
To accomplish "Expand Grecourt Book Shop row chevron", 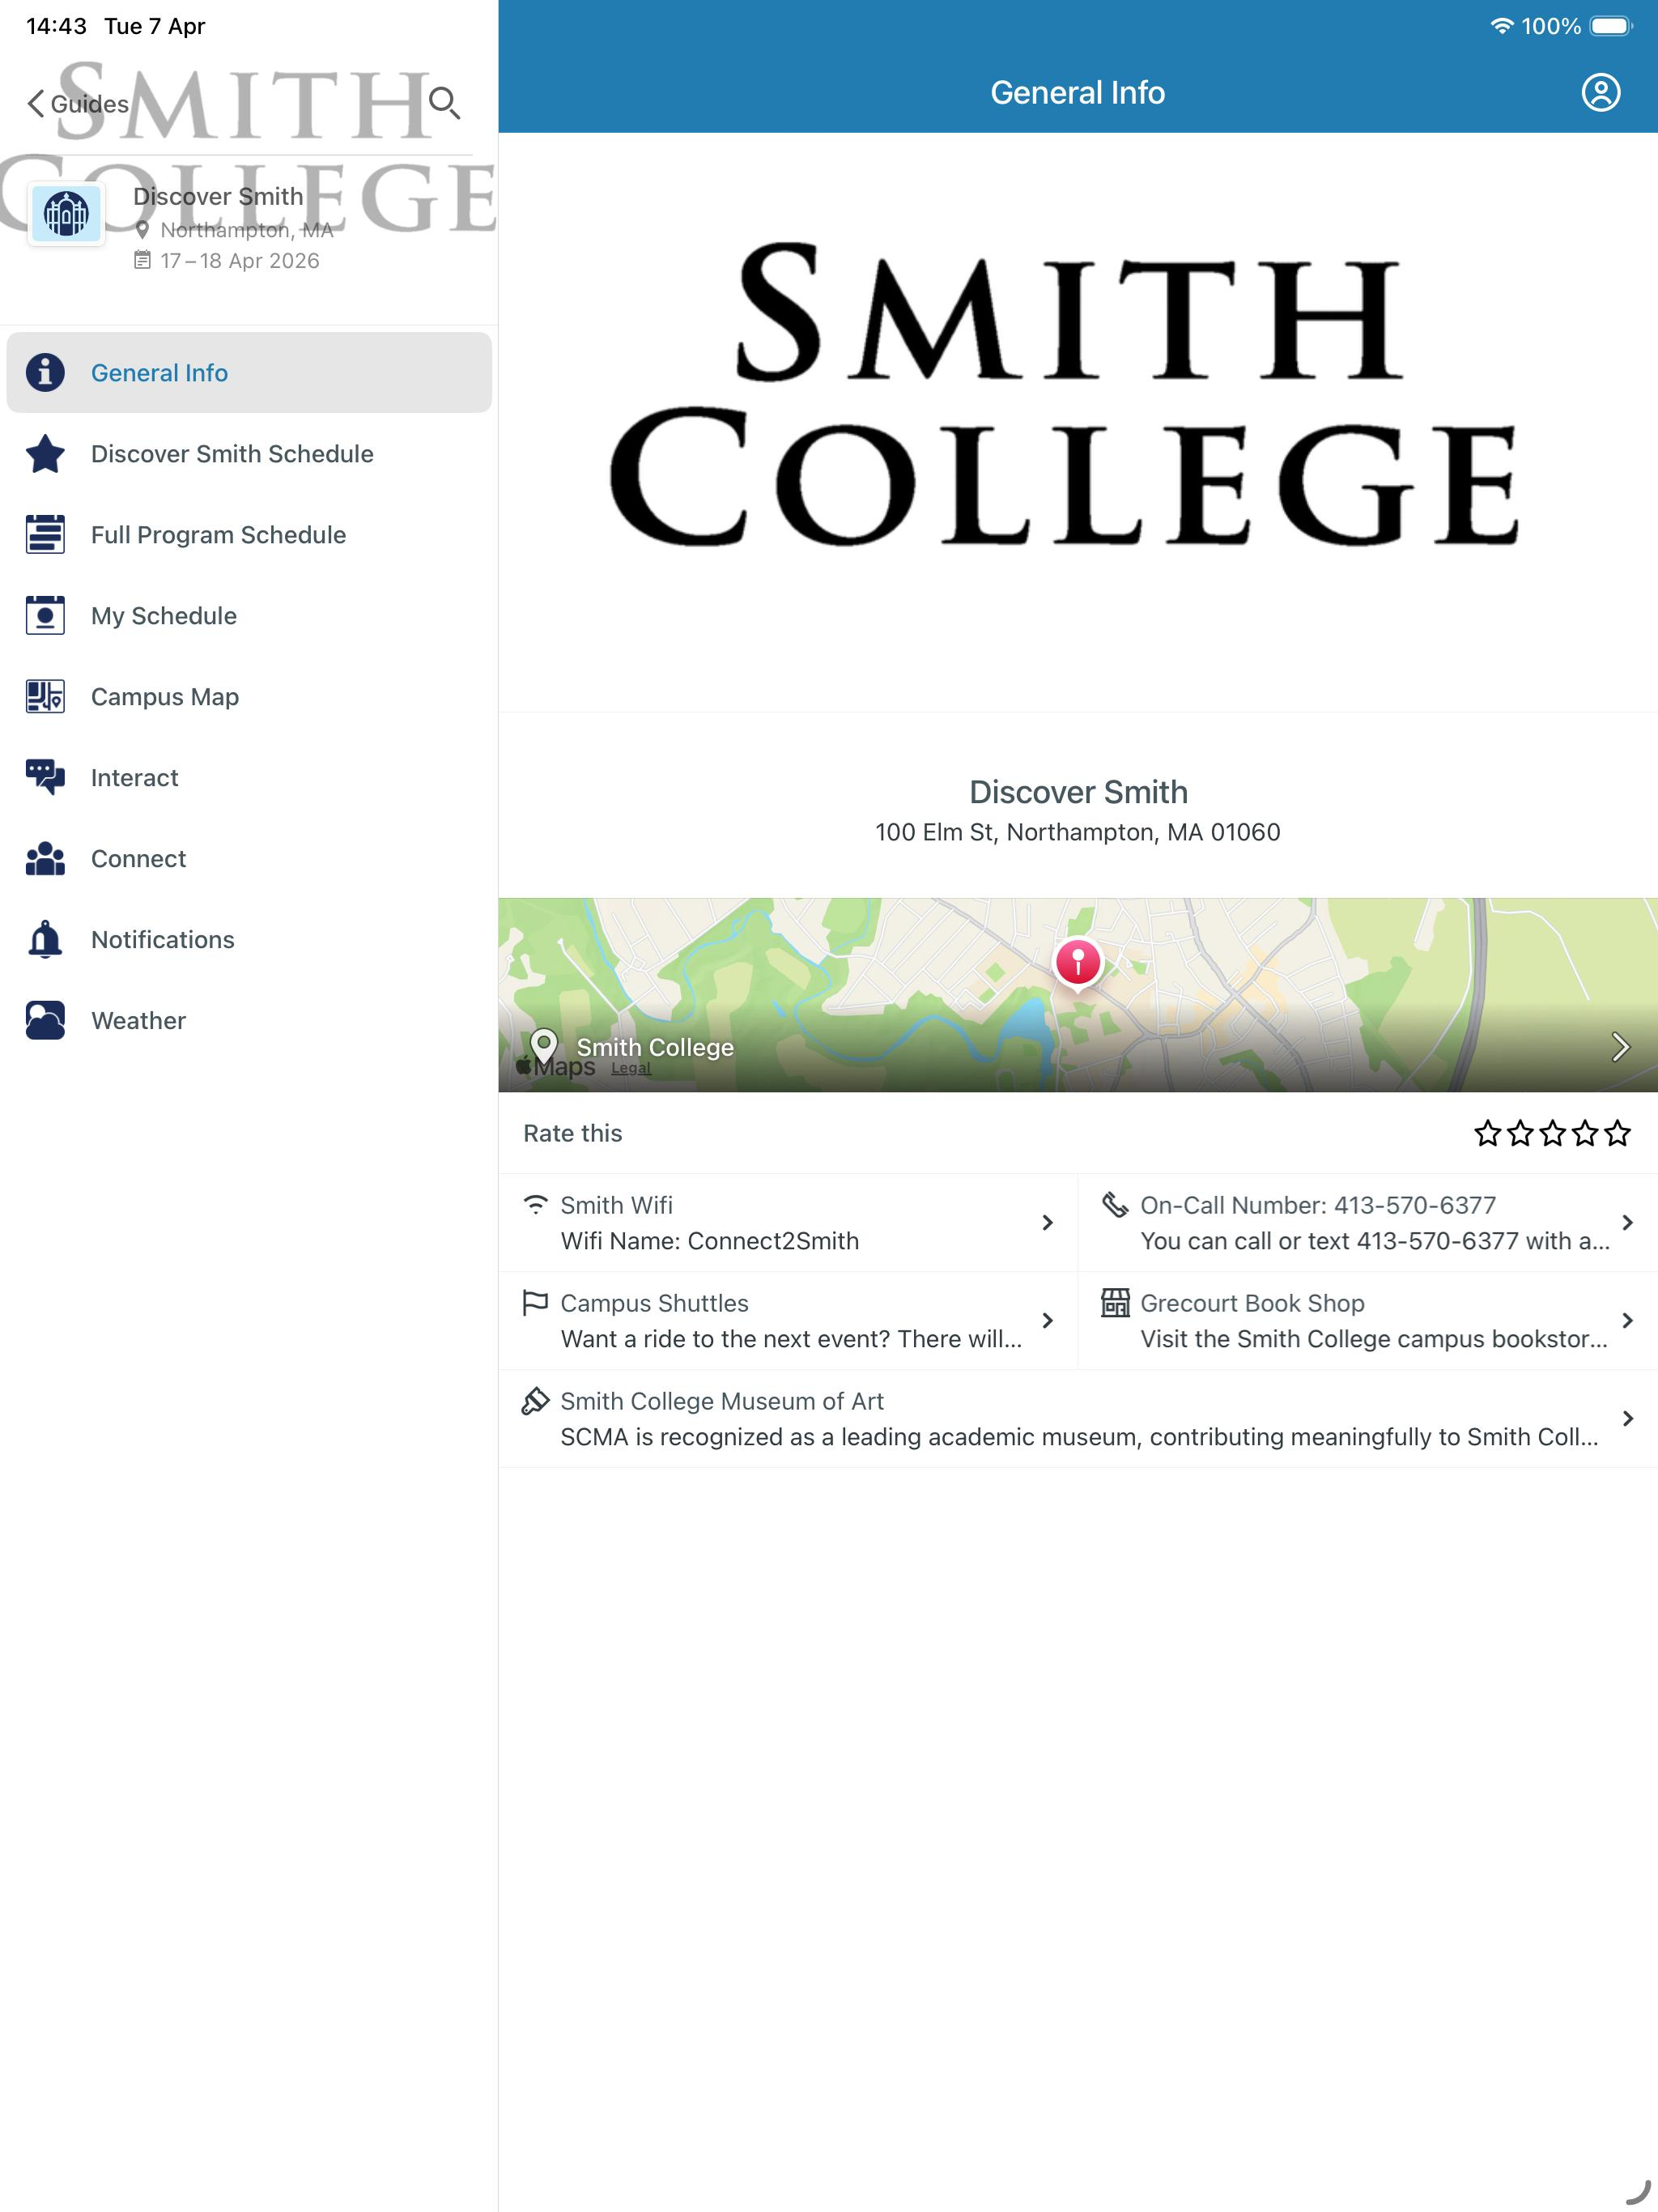I will click(x=1627, y=1320).
